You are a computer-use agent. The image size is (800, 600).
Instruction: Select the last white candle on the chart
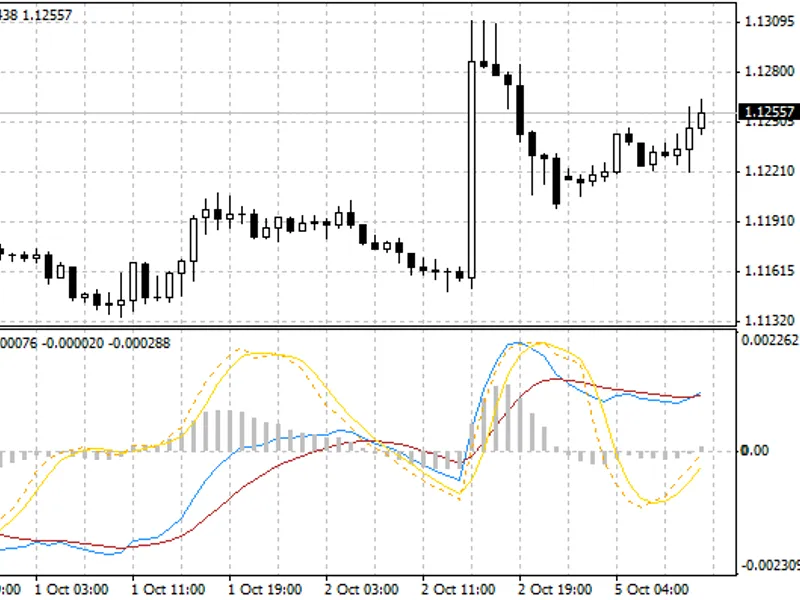(702, 120)
